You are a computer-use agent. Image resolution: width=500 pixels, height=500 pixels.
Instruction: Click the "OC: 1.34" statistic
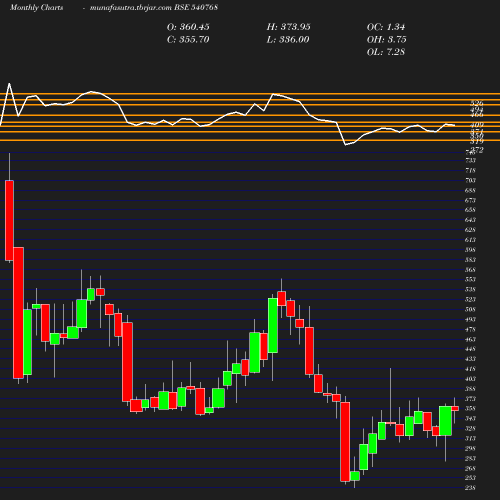point(386,27)
